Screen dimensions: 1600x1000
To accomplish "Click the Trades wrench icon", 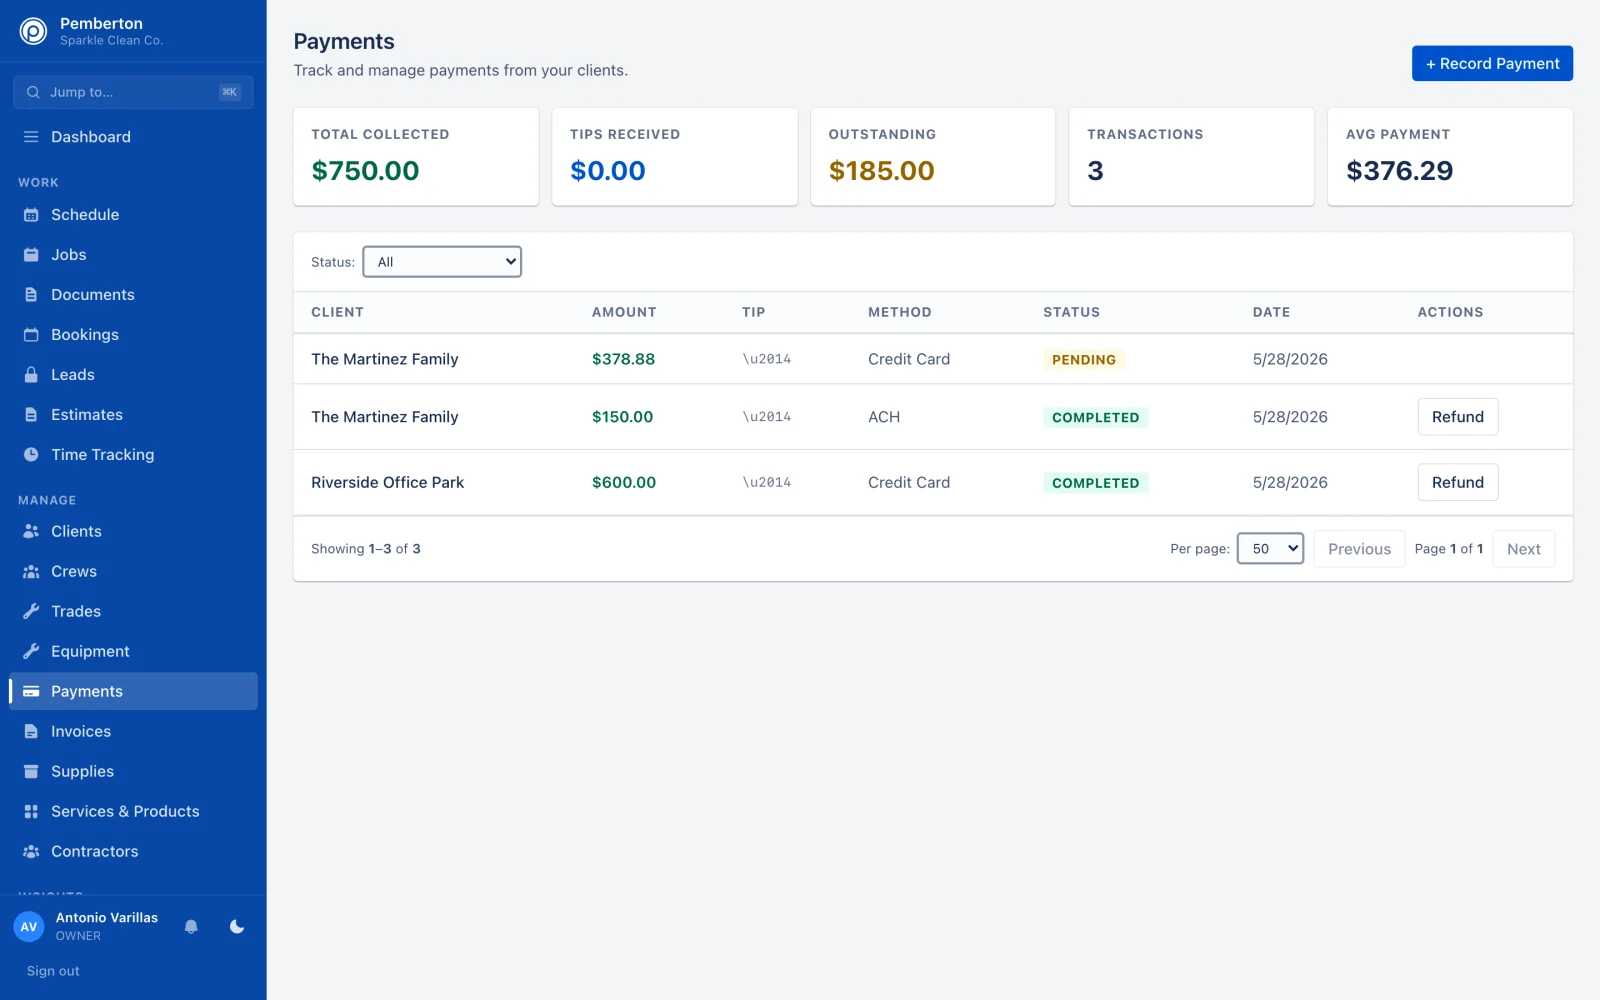I will [31, 612].
